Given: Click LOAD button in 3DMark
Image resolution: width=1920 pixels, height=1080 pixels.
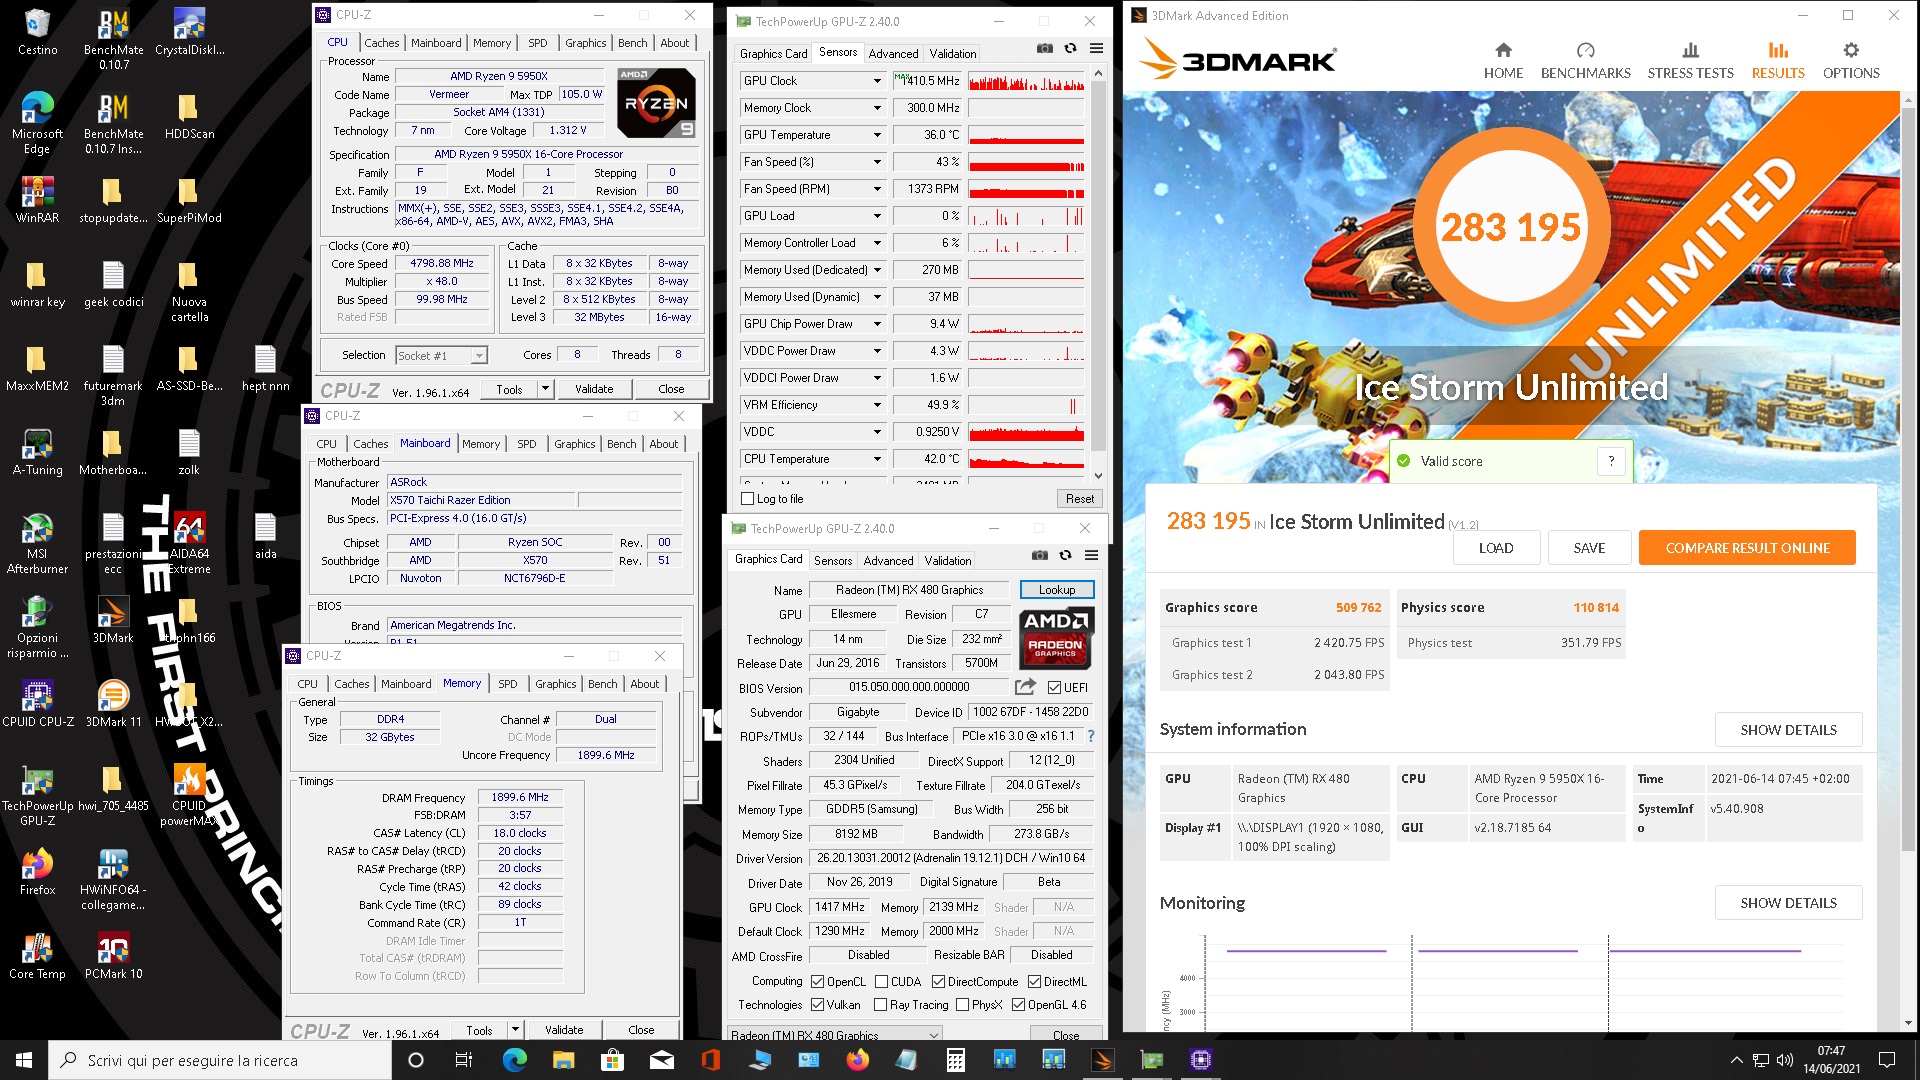Looking at the screenshot, I should pyautogui.click(x=1496, y=548).
